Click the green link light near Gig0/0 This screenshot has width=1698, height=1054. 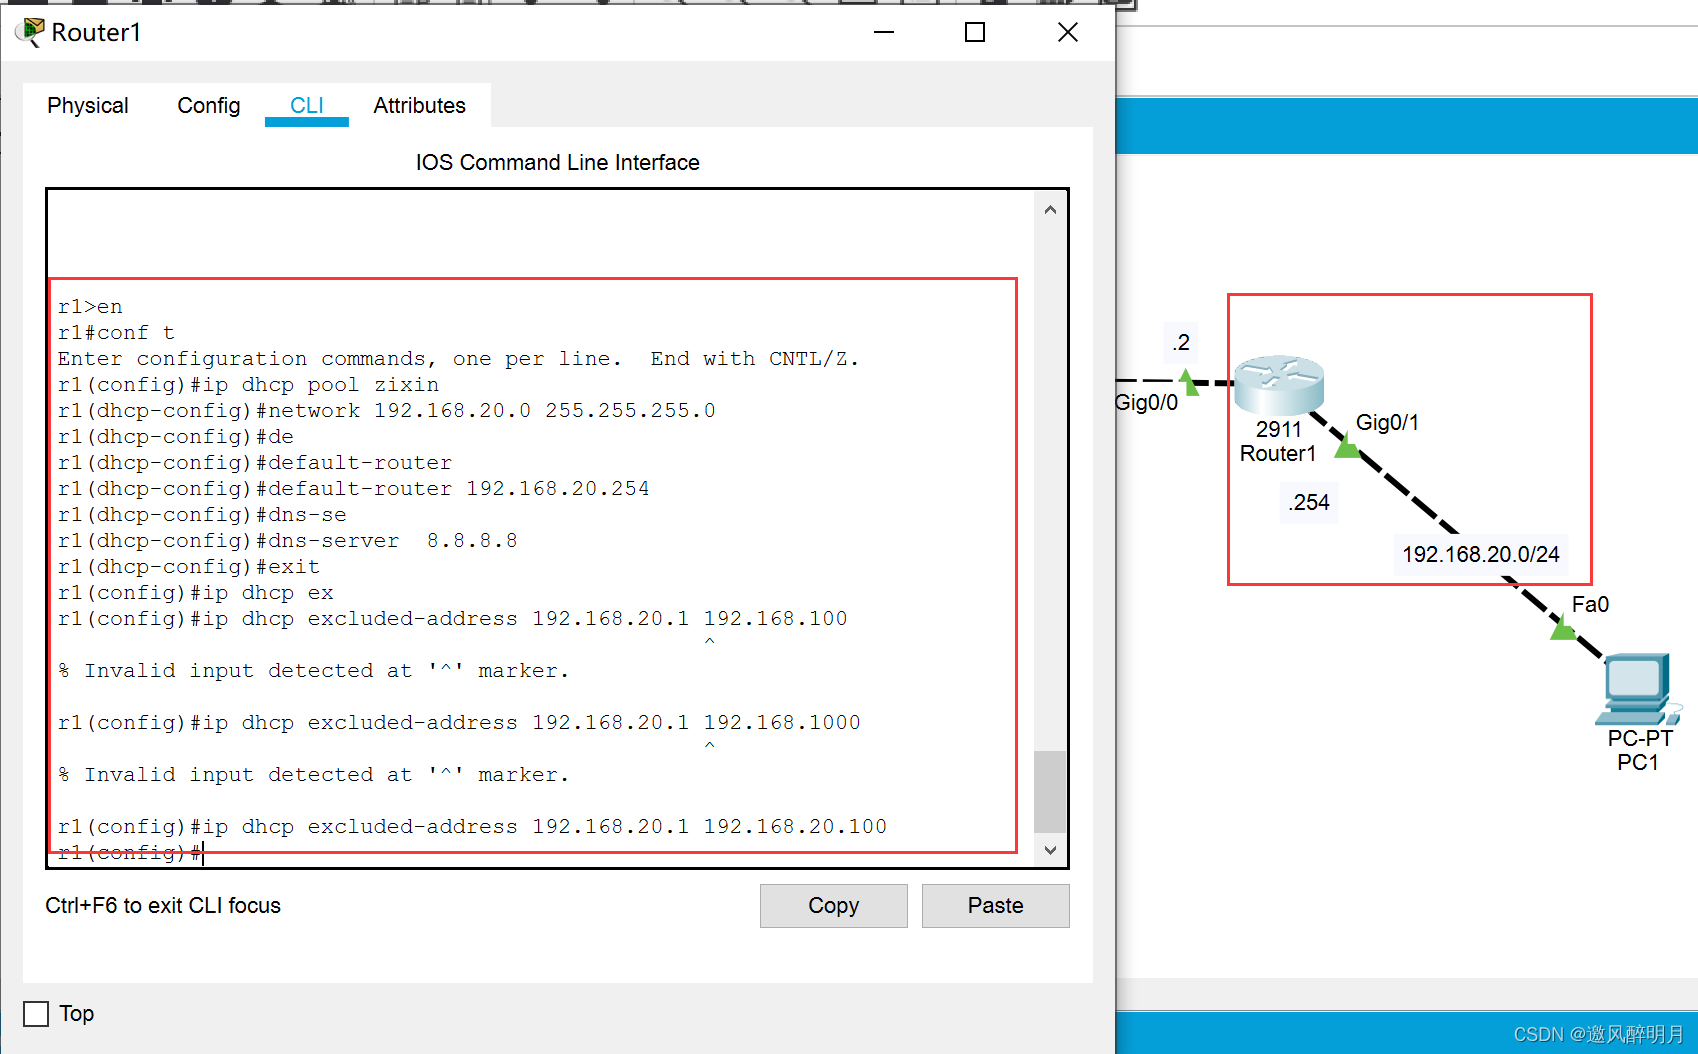1188,381
